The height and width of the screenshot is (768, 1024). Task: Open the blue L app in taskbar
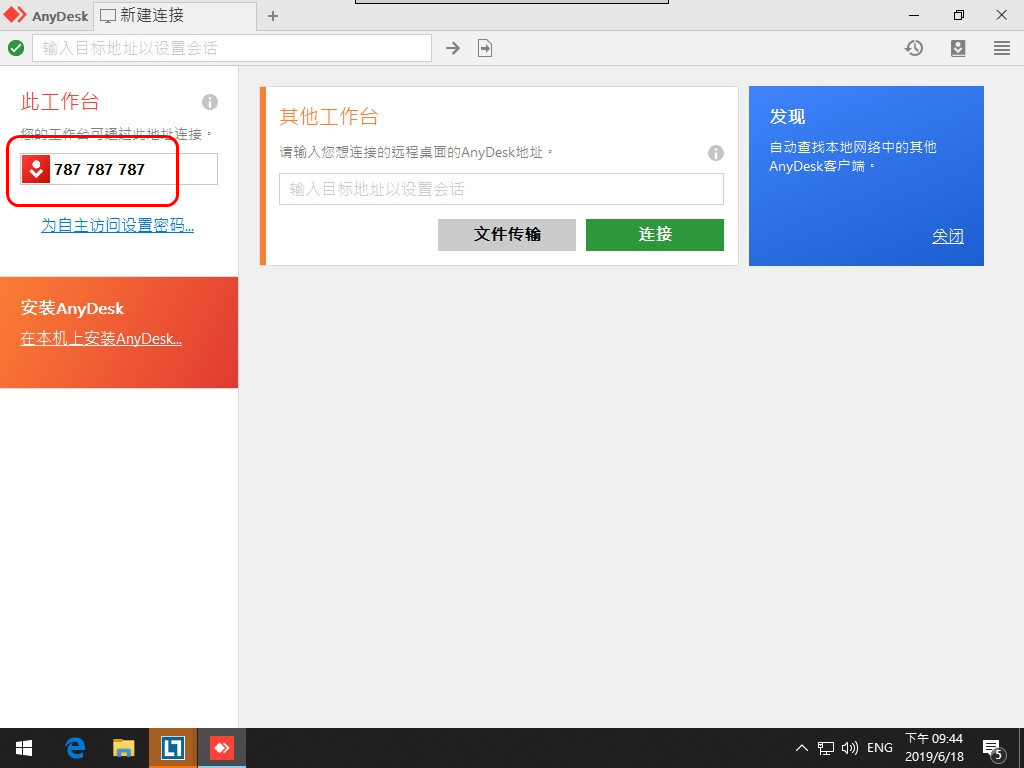click(x=172, y=748)
